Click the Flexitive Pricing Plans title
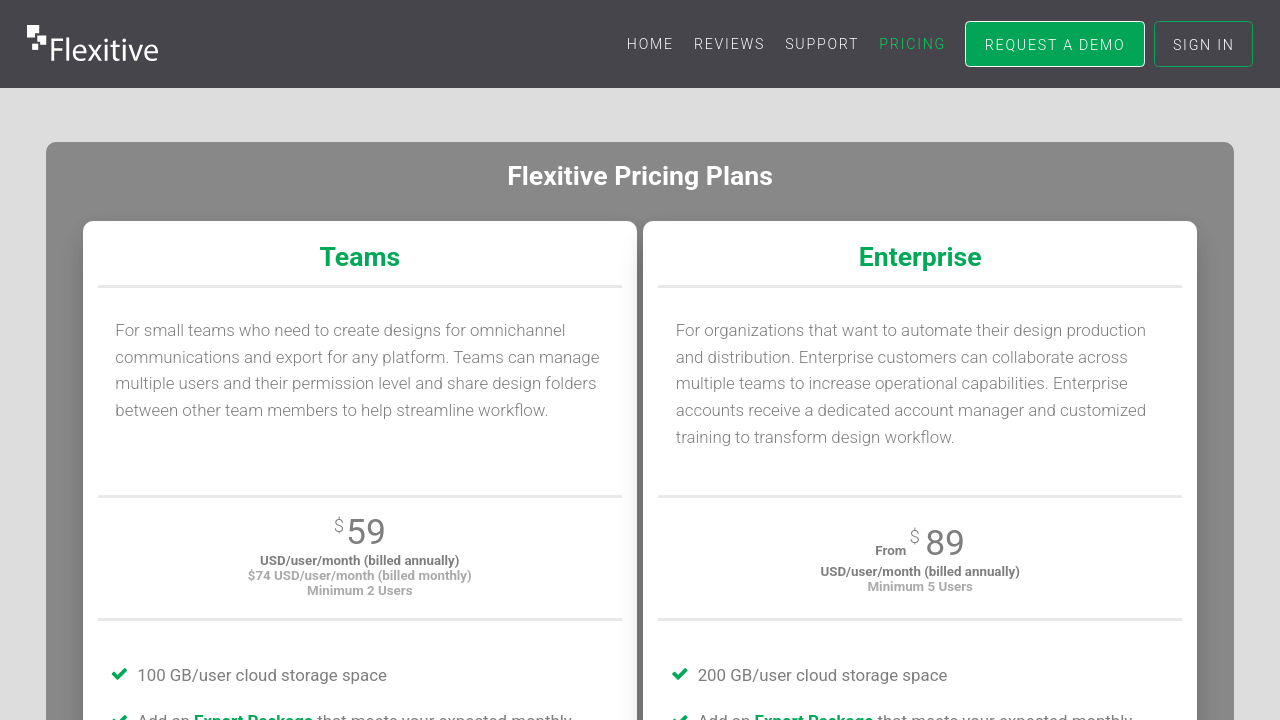 (x=640, y=176)
